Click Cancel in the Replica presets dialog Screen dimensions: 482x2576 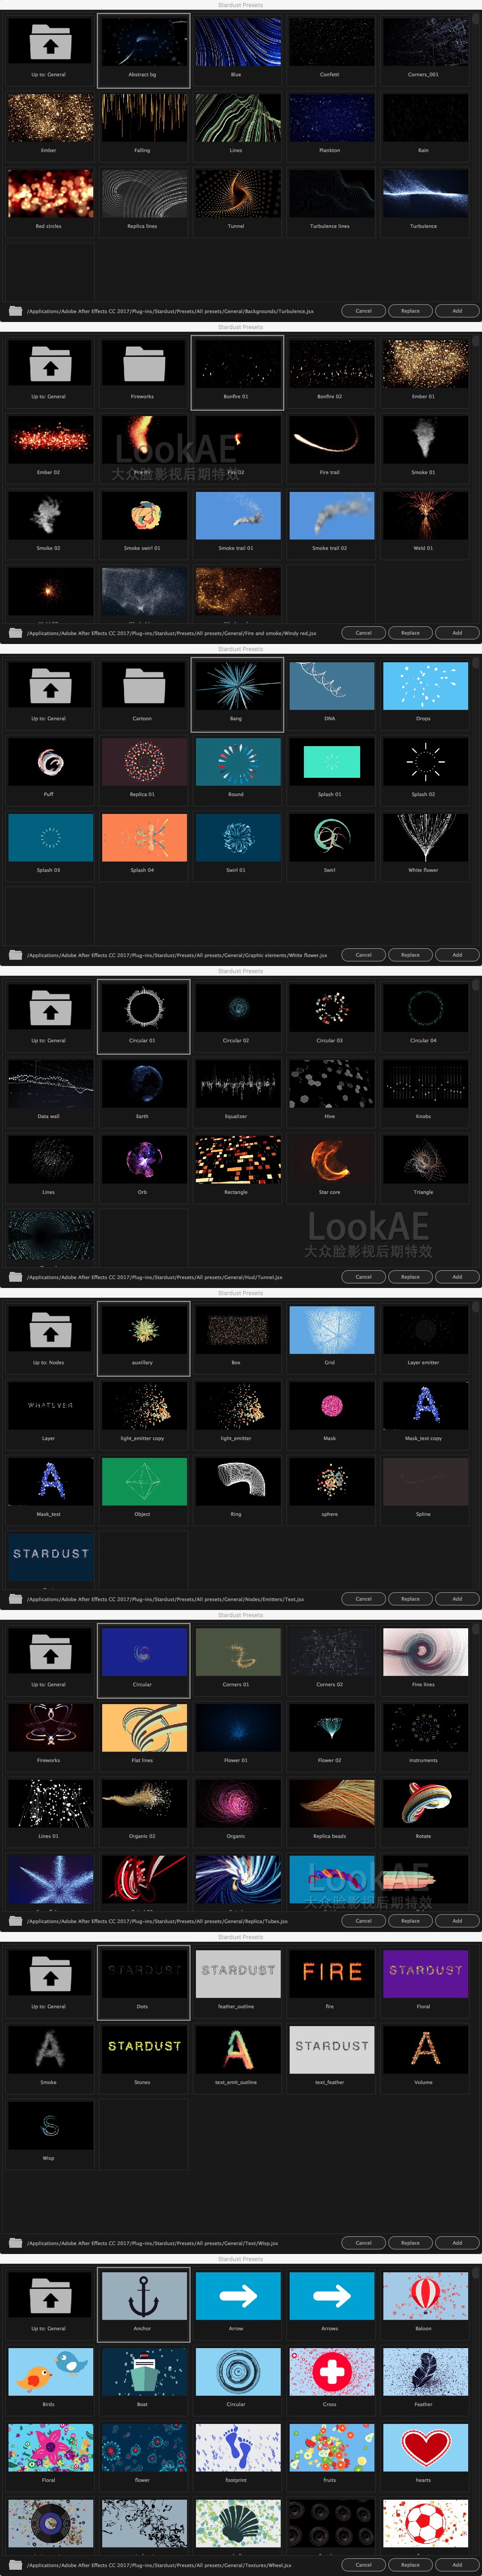(x=363, y=1921)
